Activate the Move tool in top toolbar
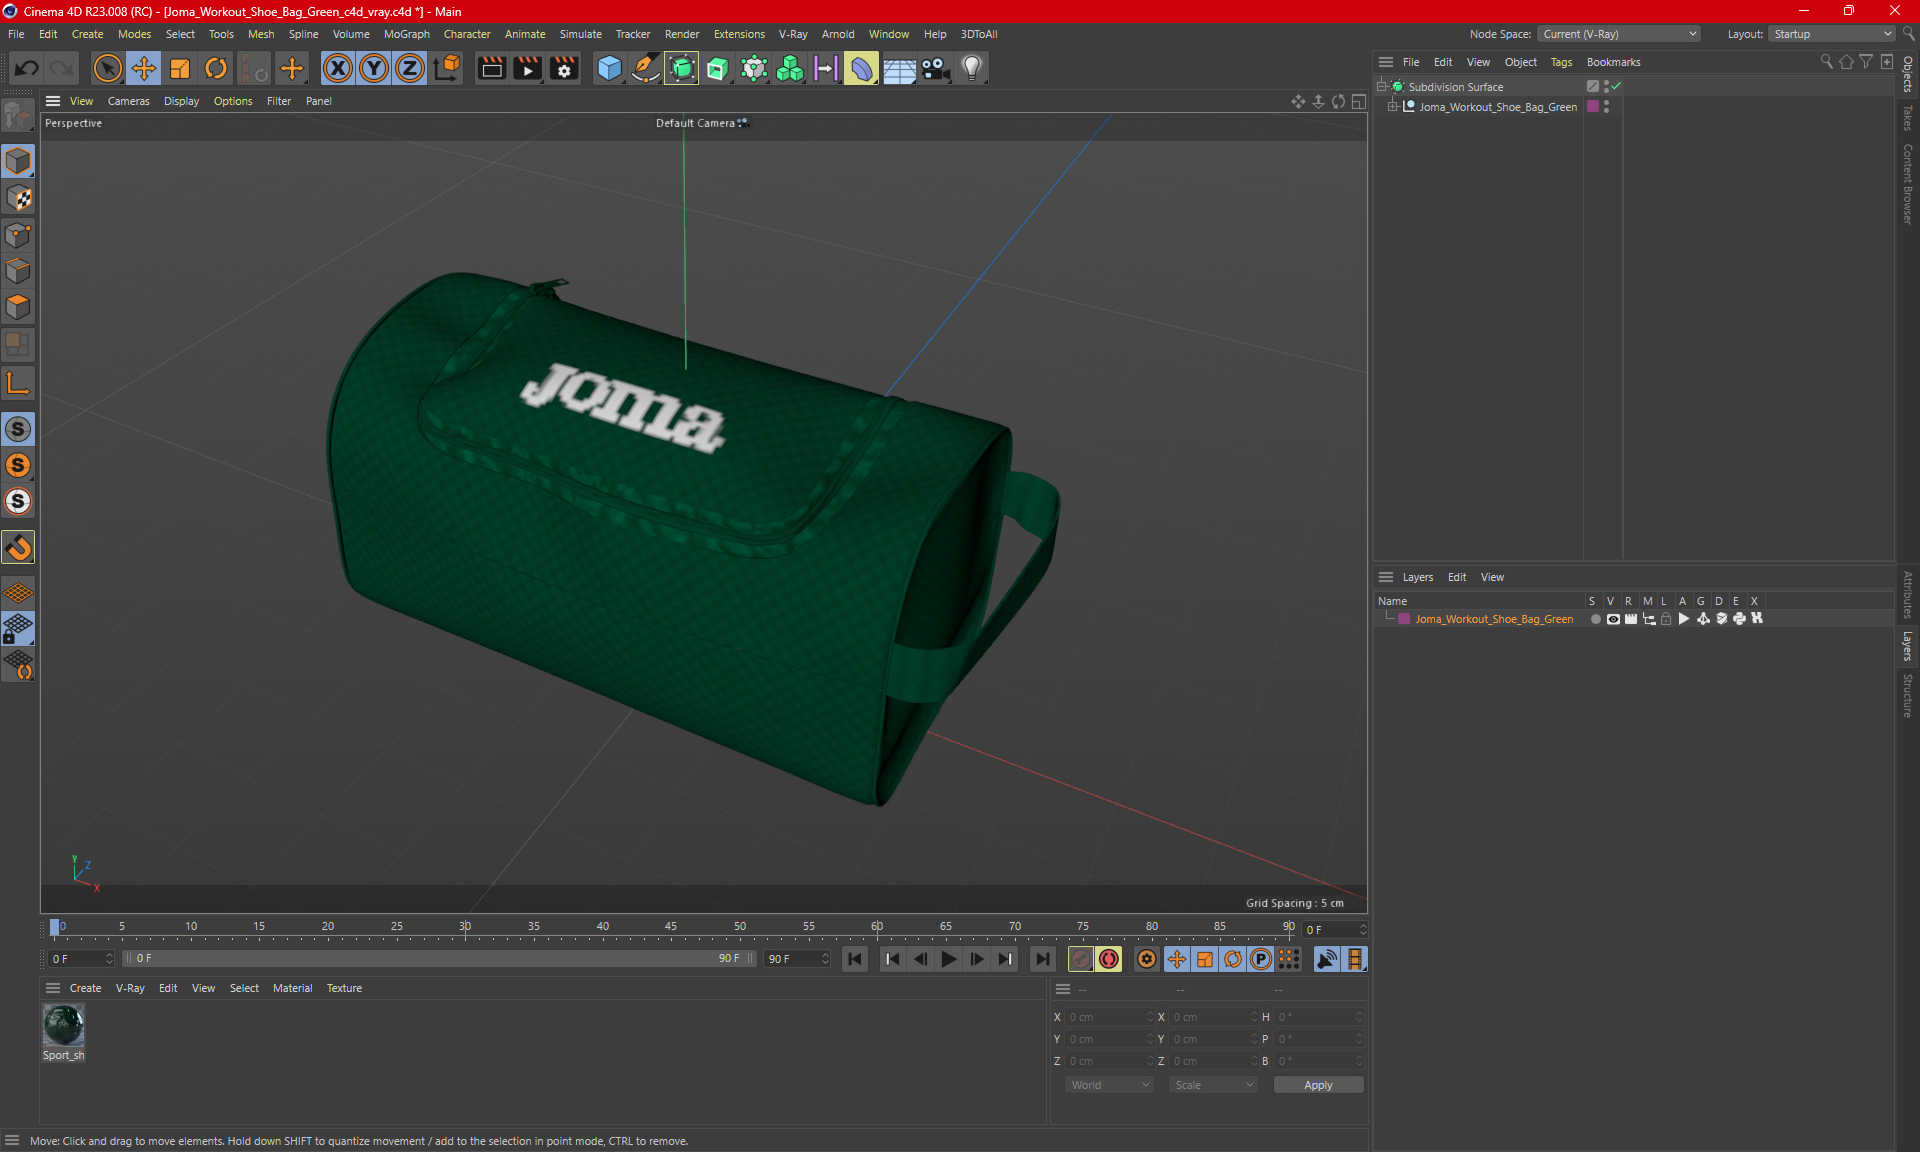Viewport: 1920px width, 1152px height. coord(144,68)
